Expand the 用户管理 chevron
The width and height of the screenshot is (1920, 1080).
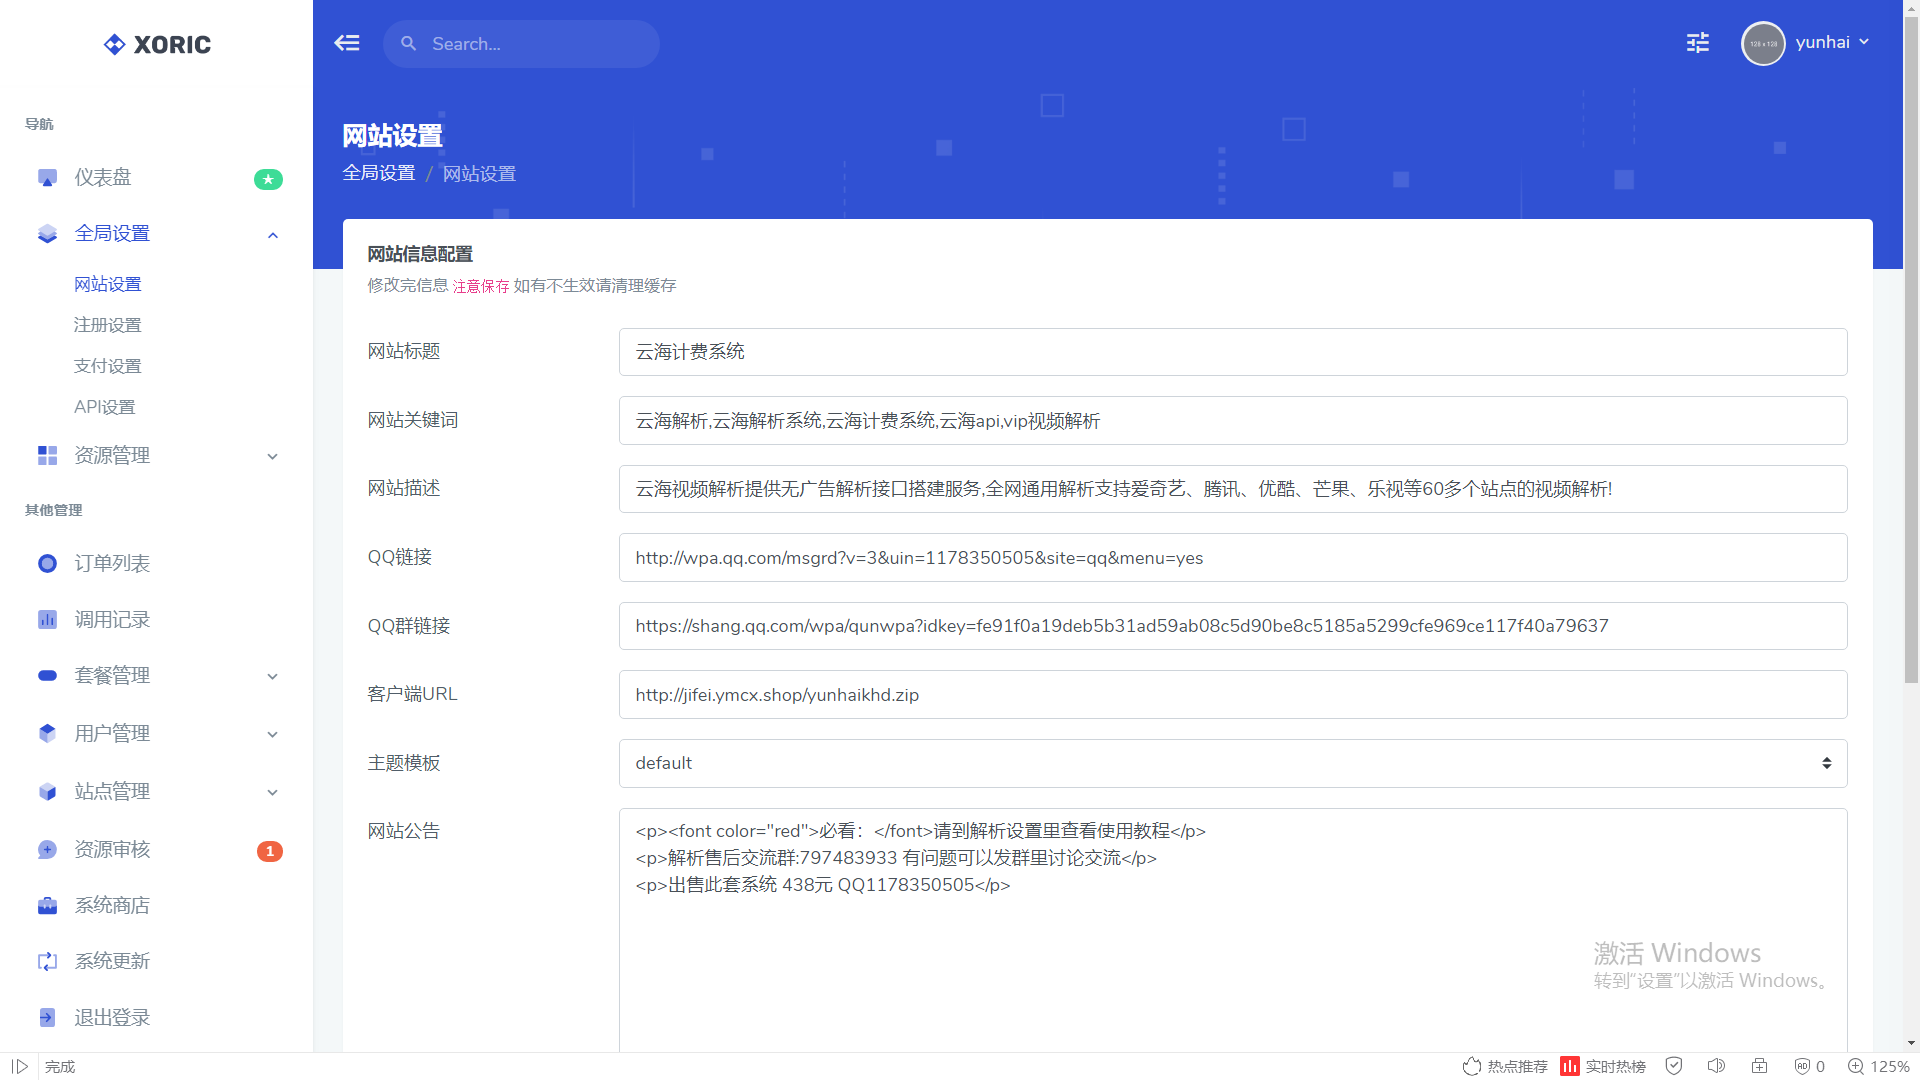tap(272, 735)
